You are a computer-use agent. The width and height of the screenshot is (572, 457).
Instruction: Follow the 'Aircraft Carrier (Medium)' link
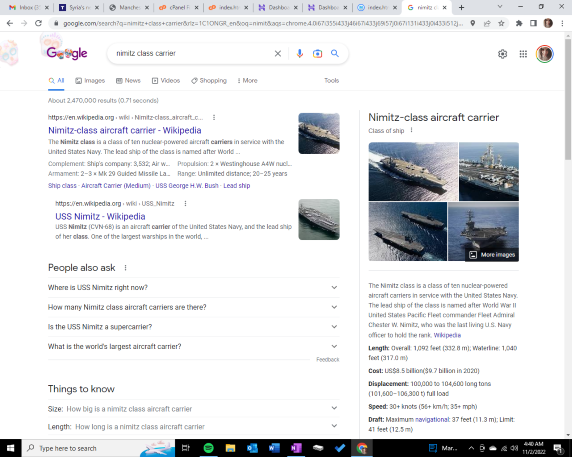(116, 186)
